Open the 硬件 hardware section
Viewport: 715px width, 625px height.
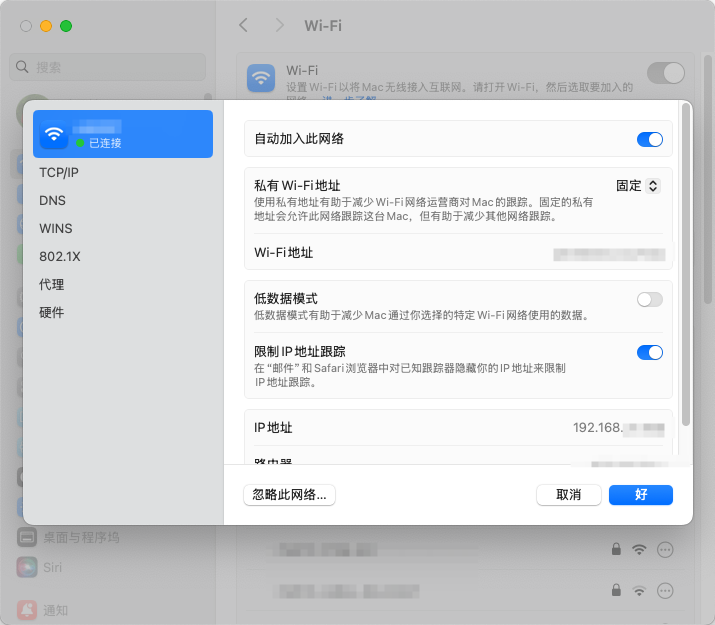click(x=52, y=312)
